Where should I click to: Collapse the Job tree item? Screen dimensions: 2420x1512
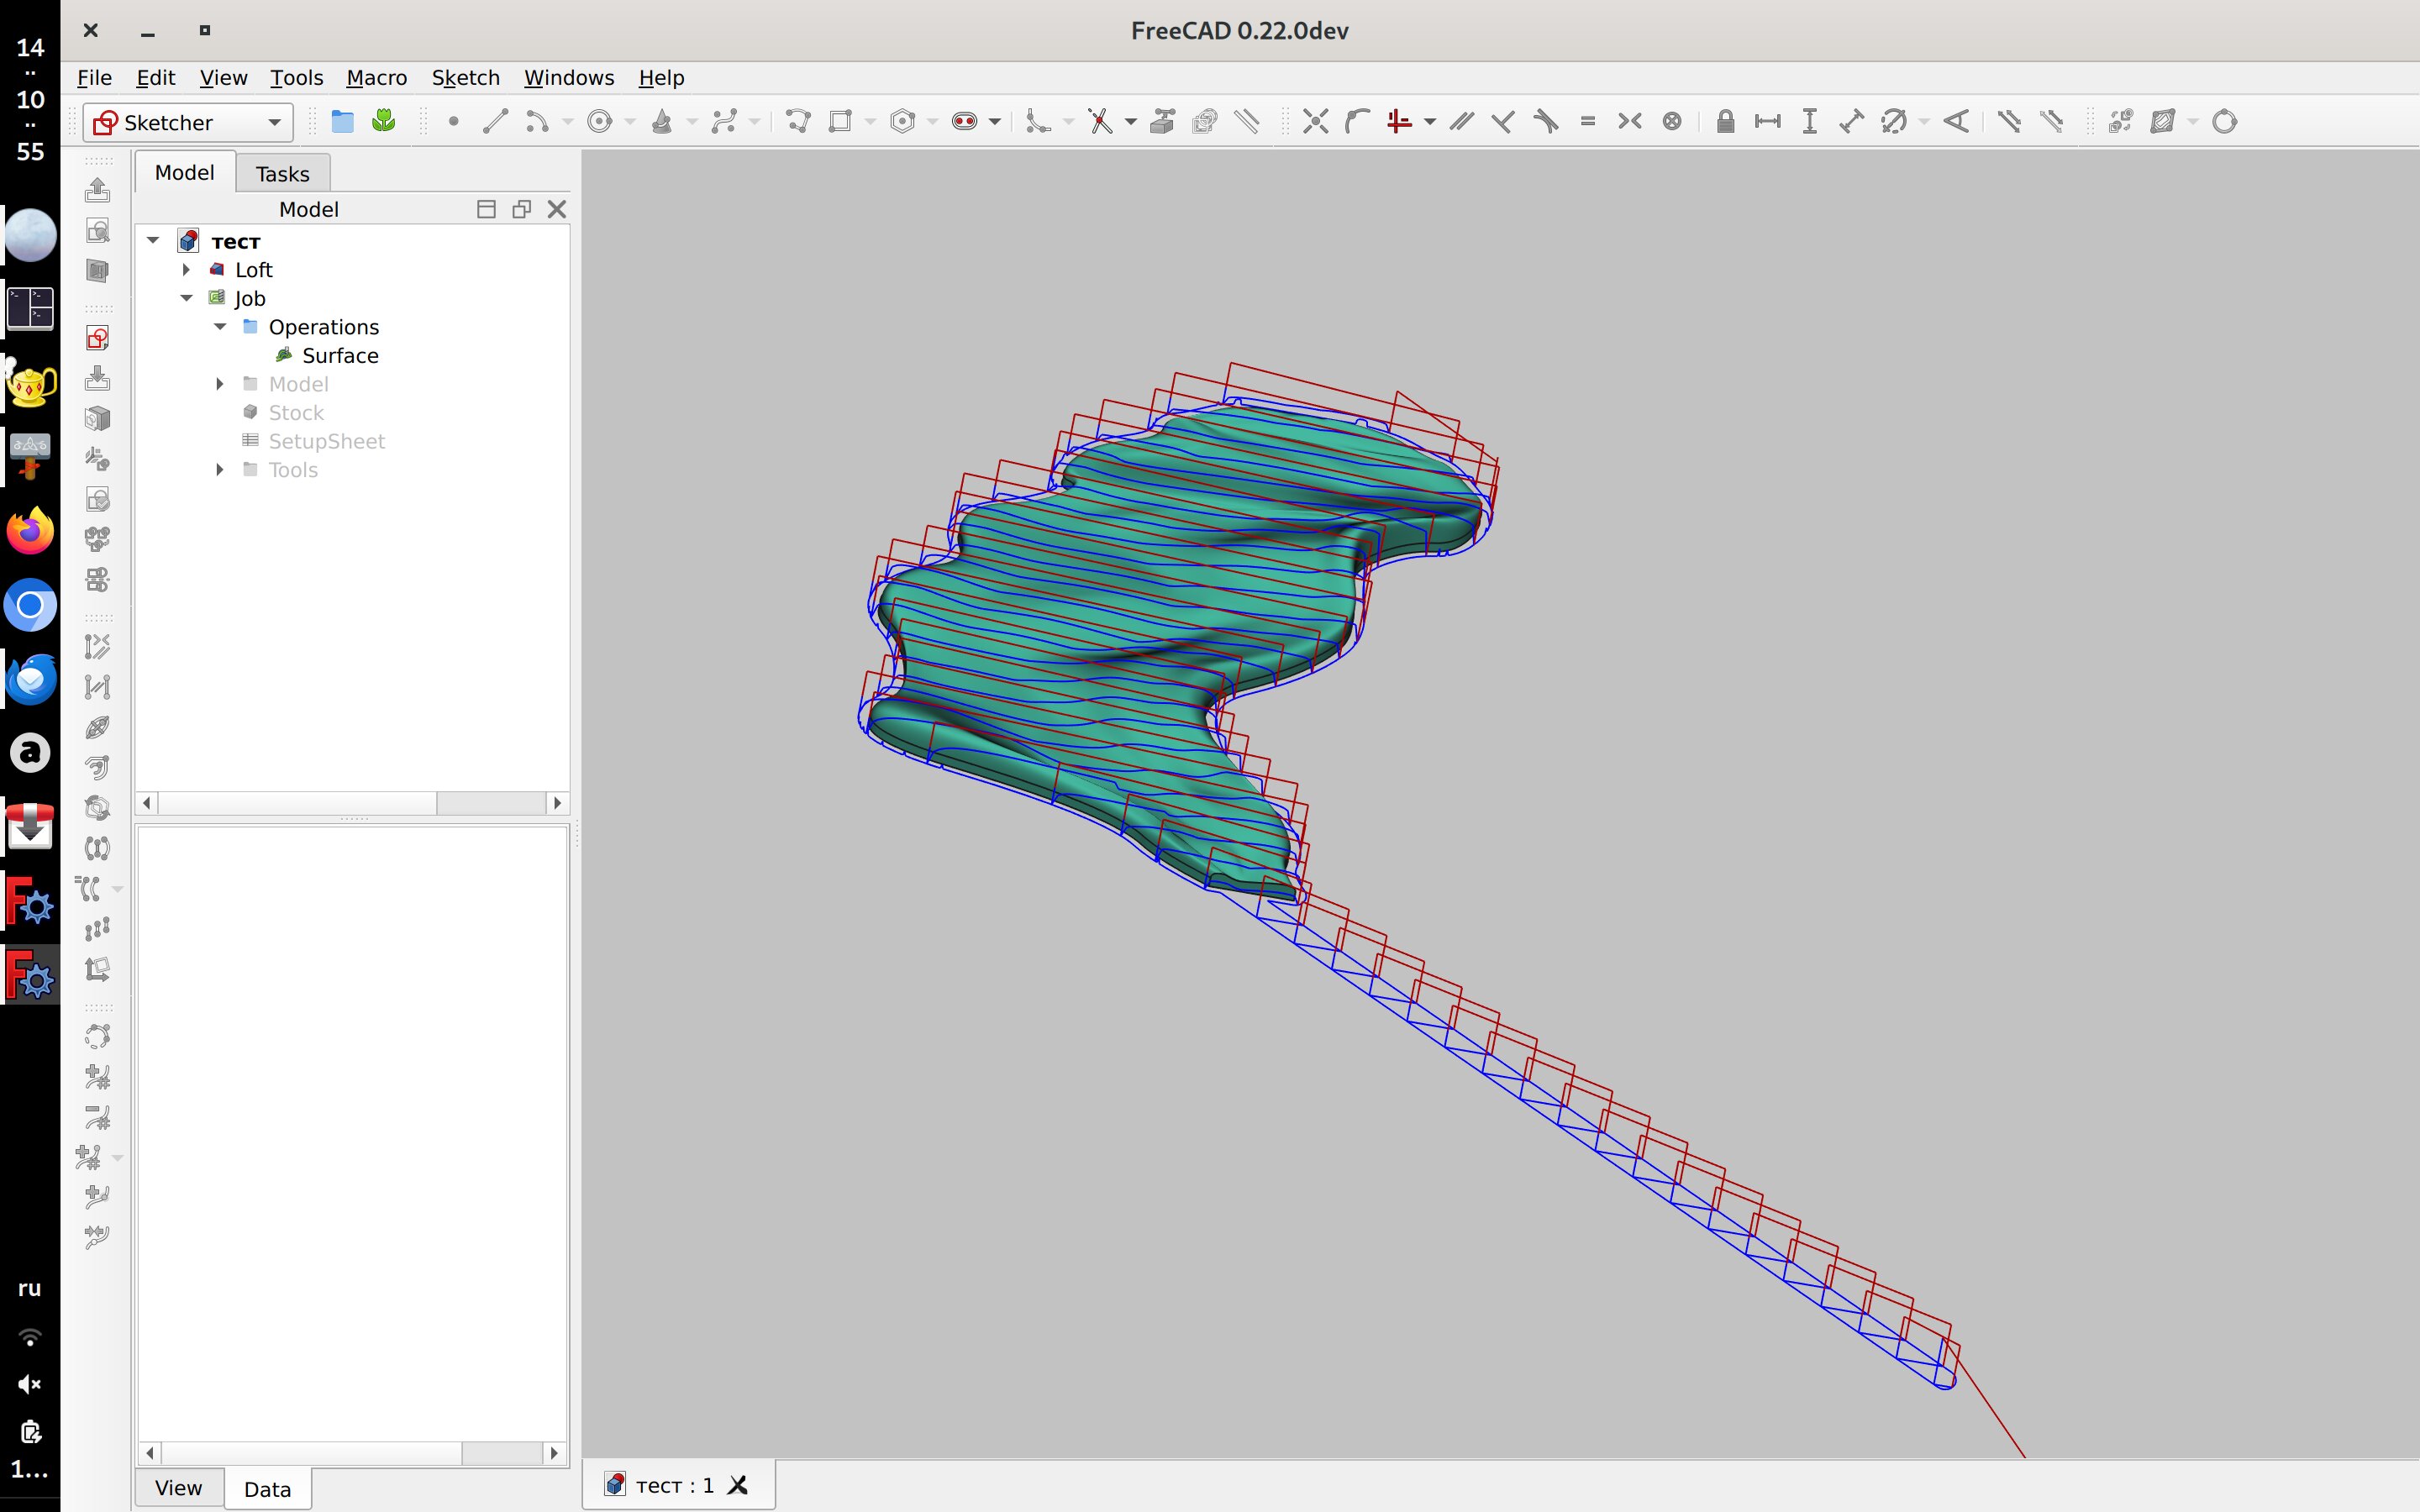(x=187, y=298)
